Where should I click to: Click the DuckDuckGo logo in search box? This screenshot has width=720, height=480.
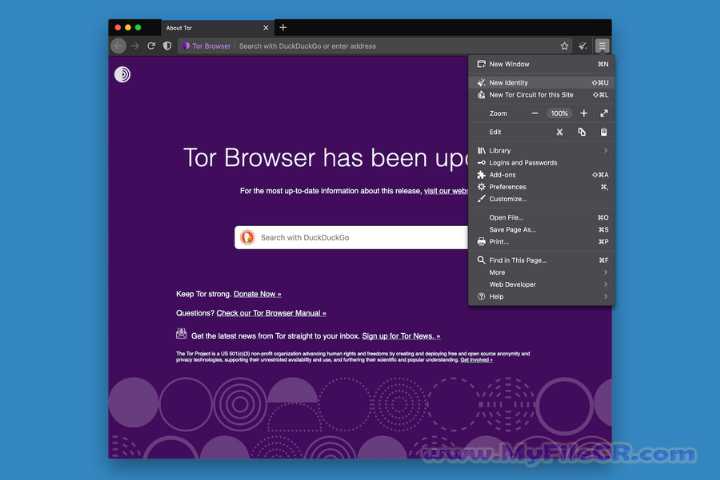click(248, 237)
